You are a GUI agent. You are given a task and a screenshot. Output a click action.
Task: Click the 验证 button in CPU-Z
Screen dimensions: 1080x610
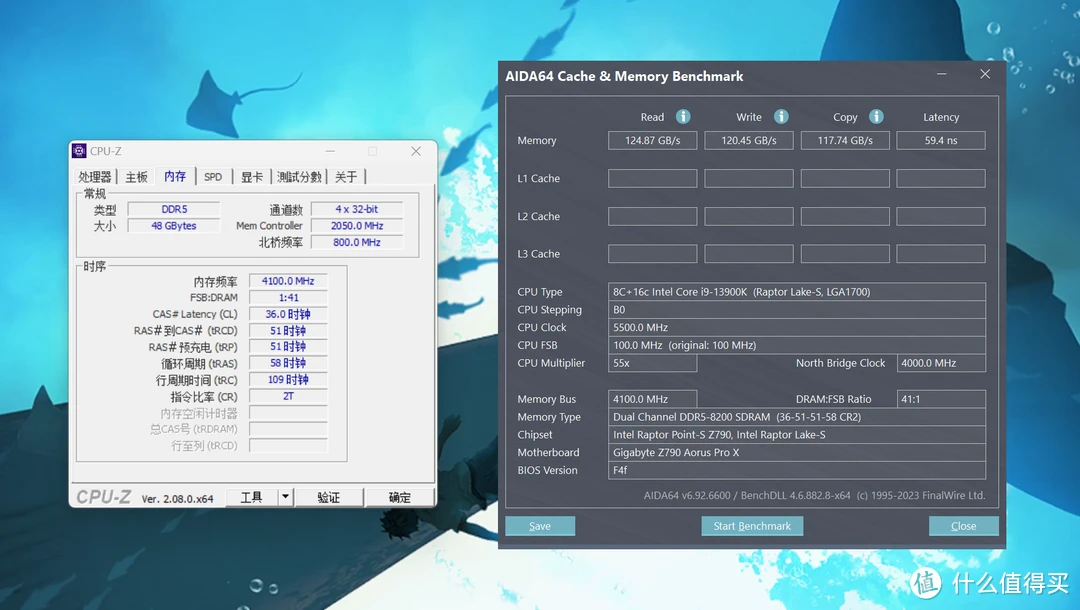tap(328, 497)
